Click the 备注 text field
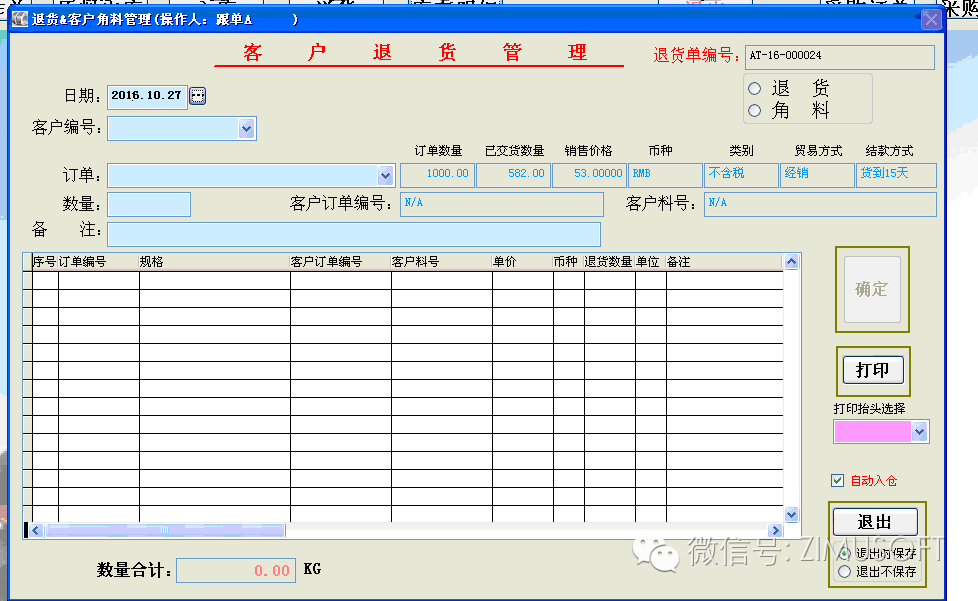978x601 pixels. pos(353,234)
